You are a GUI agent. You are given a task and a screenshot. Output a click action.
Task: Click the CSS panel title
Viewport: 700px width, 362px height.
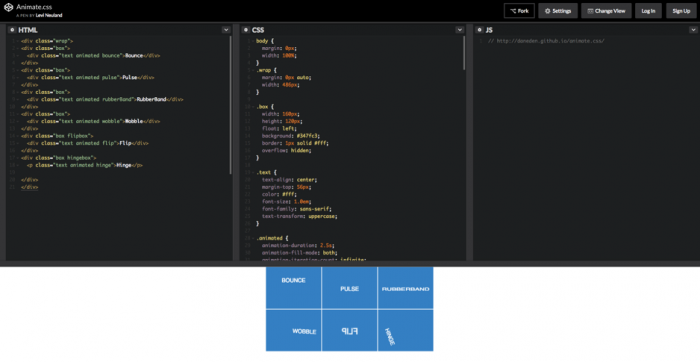tap(258, 30)
